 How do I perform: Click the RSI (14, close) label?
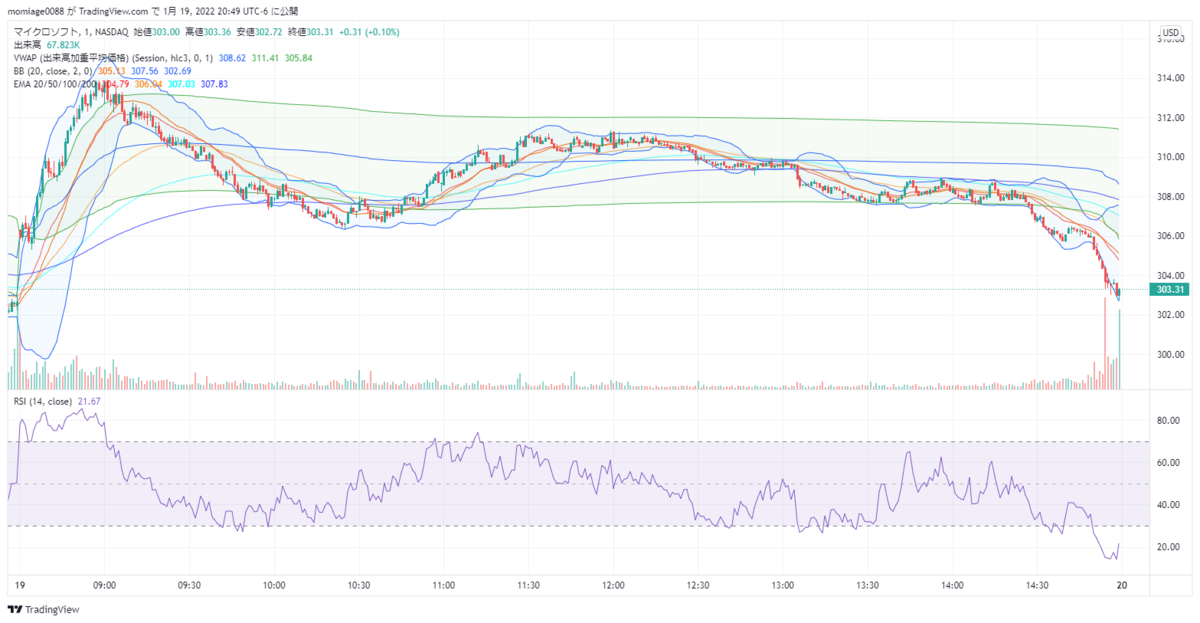pos(42,401)
